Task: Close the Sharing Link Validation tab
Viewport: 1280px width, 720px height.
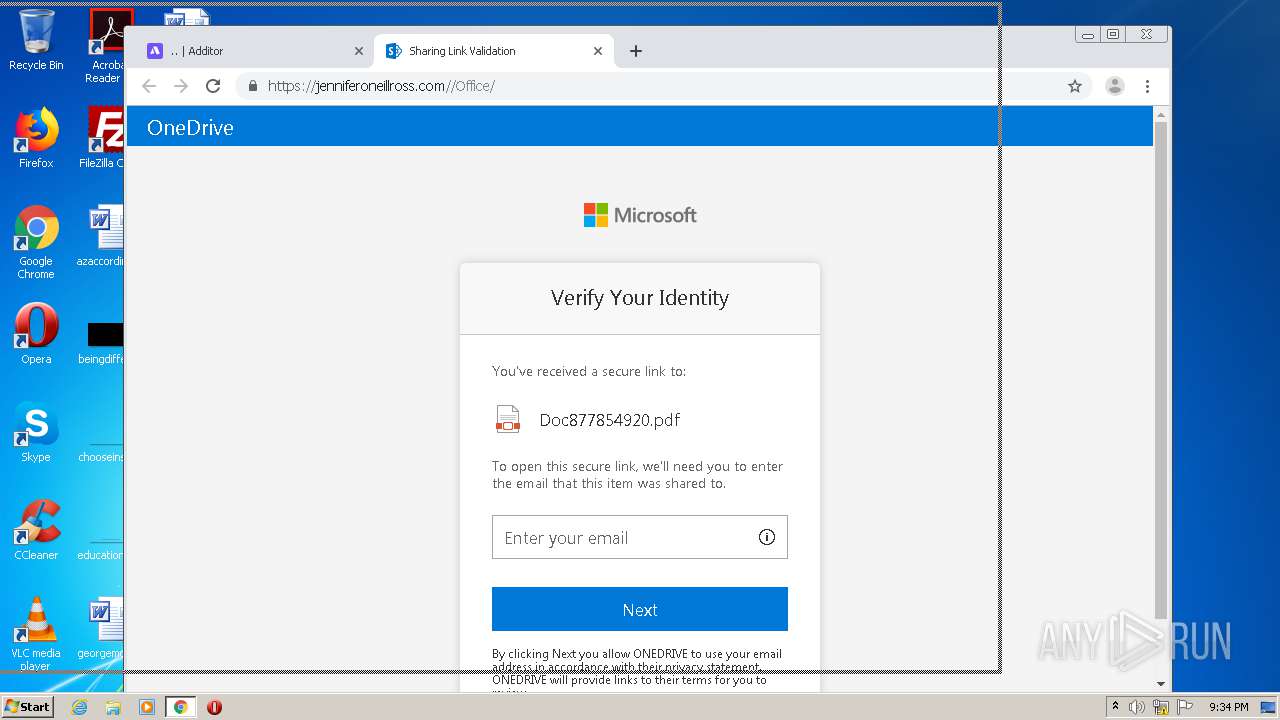Action: click(x=598, y=51)
